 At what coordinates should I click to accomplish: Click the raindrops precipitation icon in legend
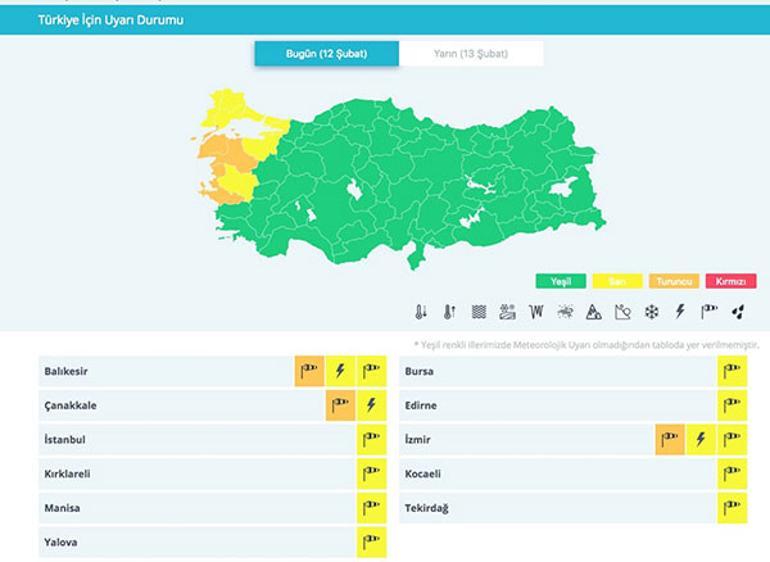click(x=738, y=312)
